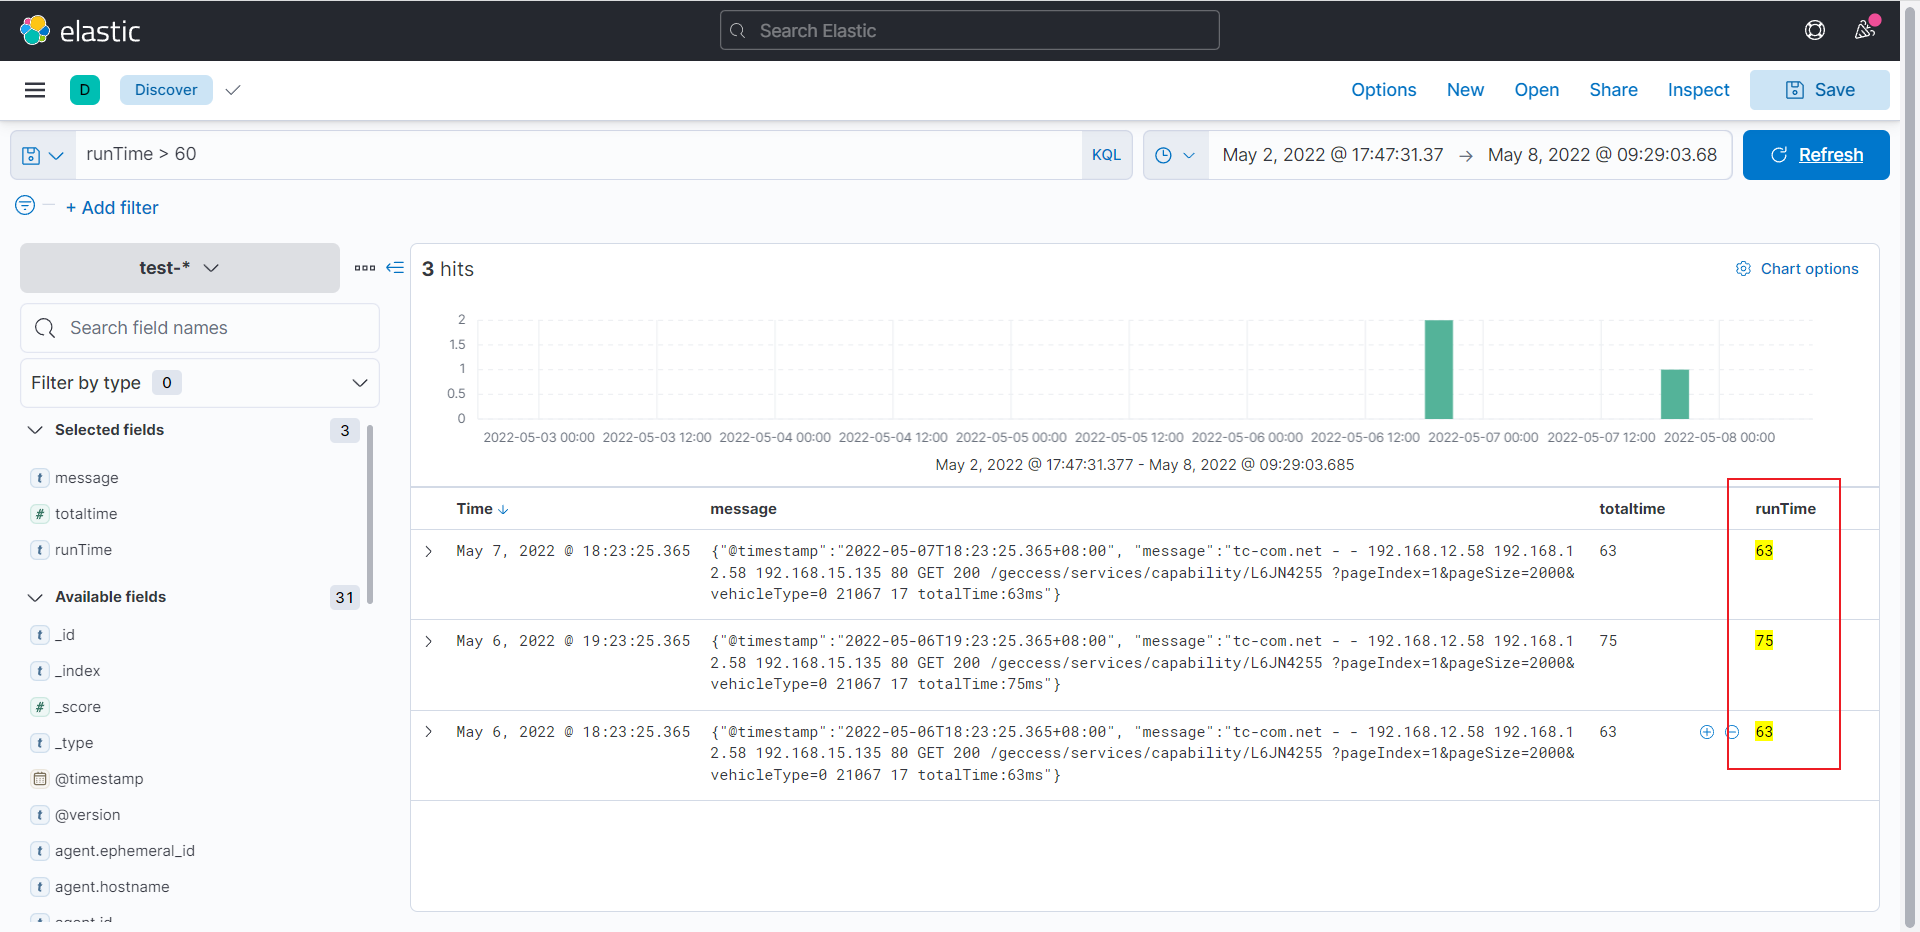Click the Refresh button
This screenshot has height=932, width=1920.
1816,155
